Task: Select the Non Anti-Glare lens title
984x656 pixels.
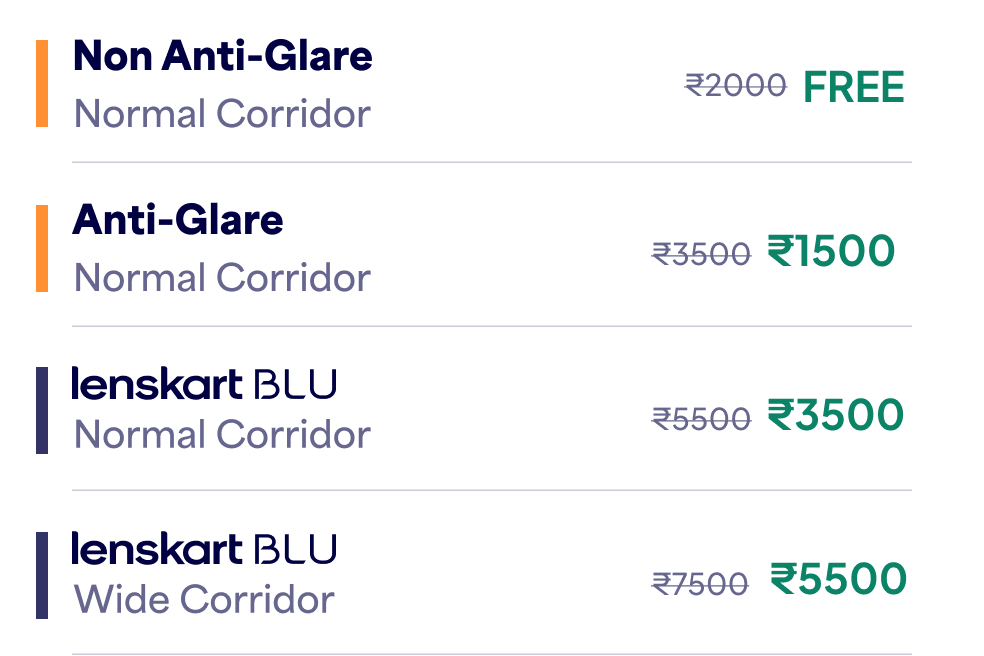Action: pyautogui.click(x=222, y=56)
